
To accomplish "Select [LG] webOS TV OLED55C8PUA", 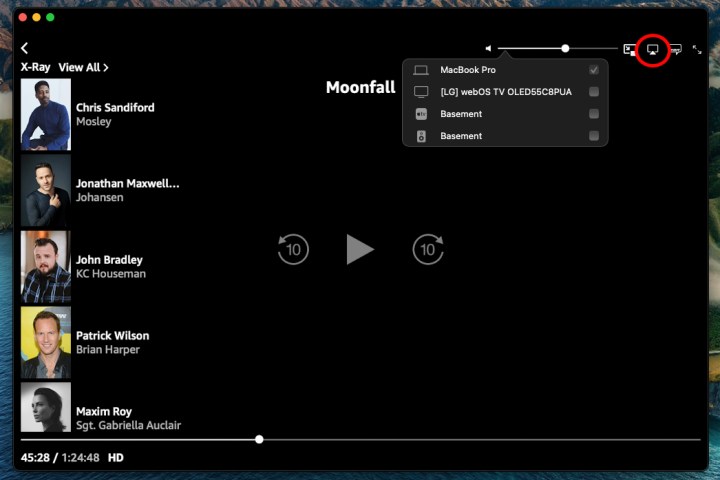I will [x=505, y=92].
